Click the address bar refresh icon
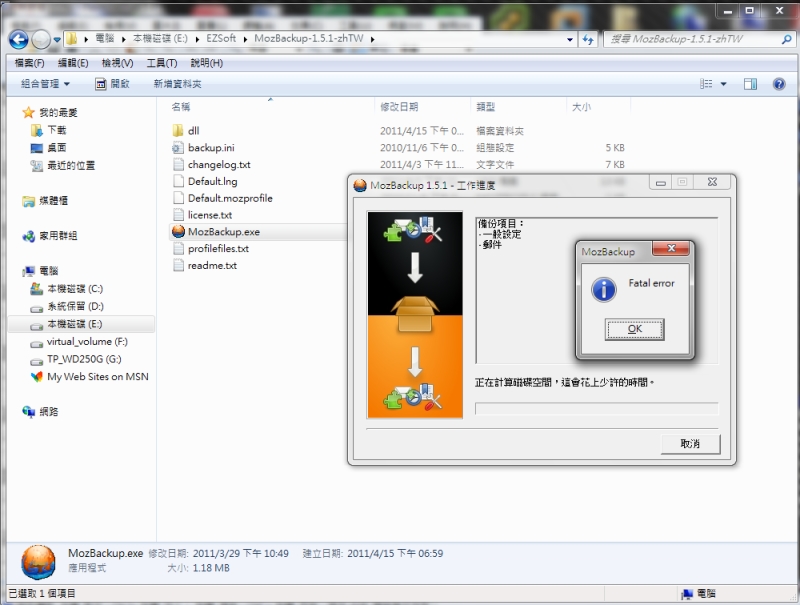This screenshot has height=605, width=800. pos(590,39)
